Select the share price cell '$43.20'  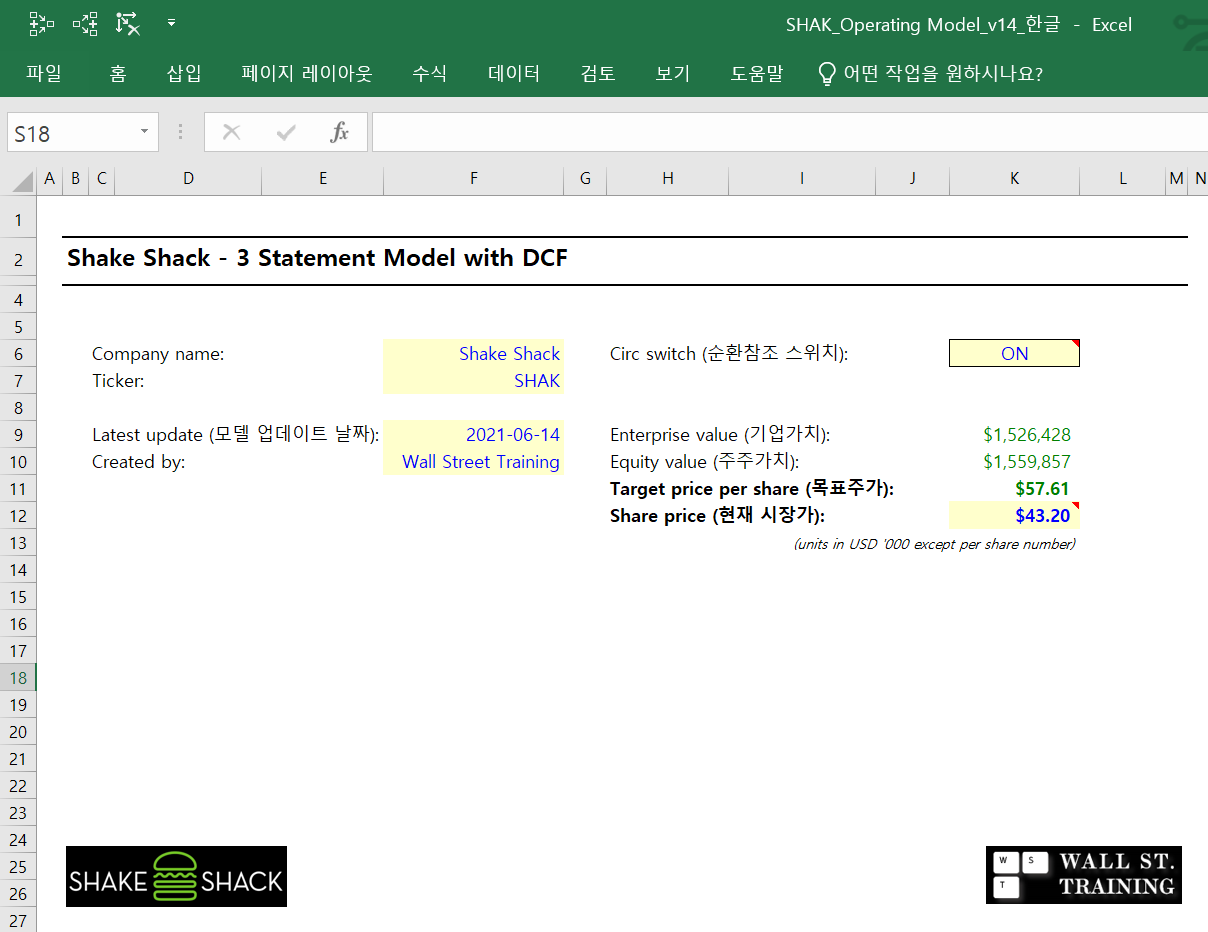point(1014,516)
